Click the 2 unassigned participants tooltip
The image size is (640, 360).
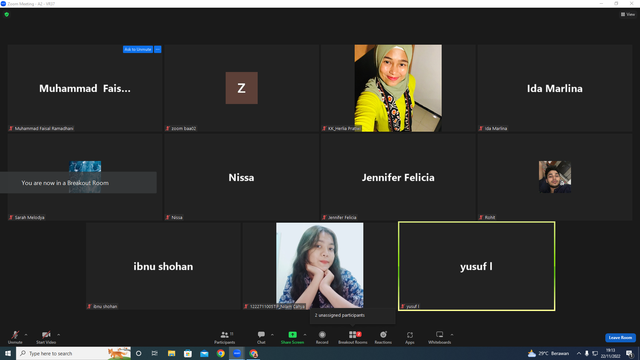click(x=353, y=316)
